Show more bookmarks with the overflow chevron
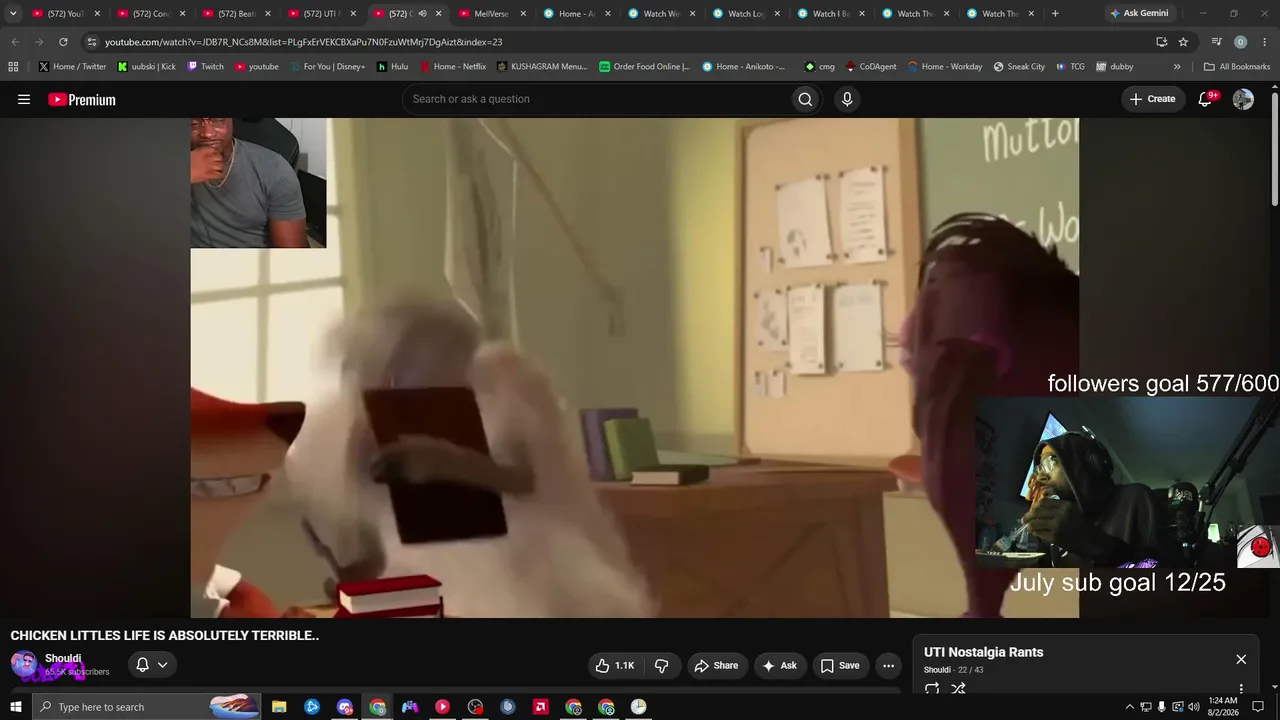The image size is (1280, 720). tap(1177, 66)
